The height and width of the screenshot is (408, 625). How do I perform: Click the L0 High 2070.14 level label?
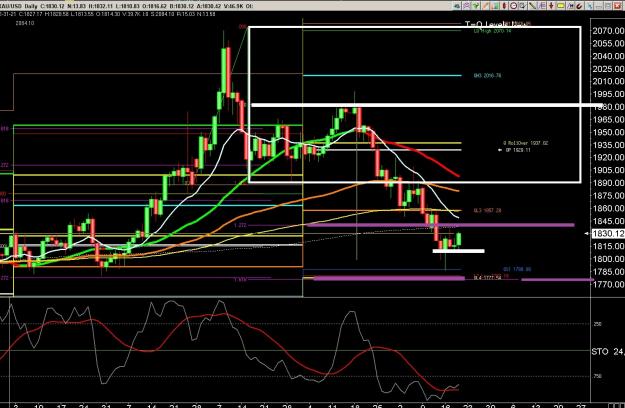pyautogui.click(x=492, y=31)
